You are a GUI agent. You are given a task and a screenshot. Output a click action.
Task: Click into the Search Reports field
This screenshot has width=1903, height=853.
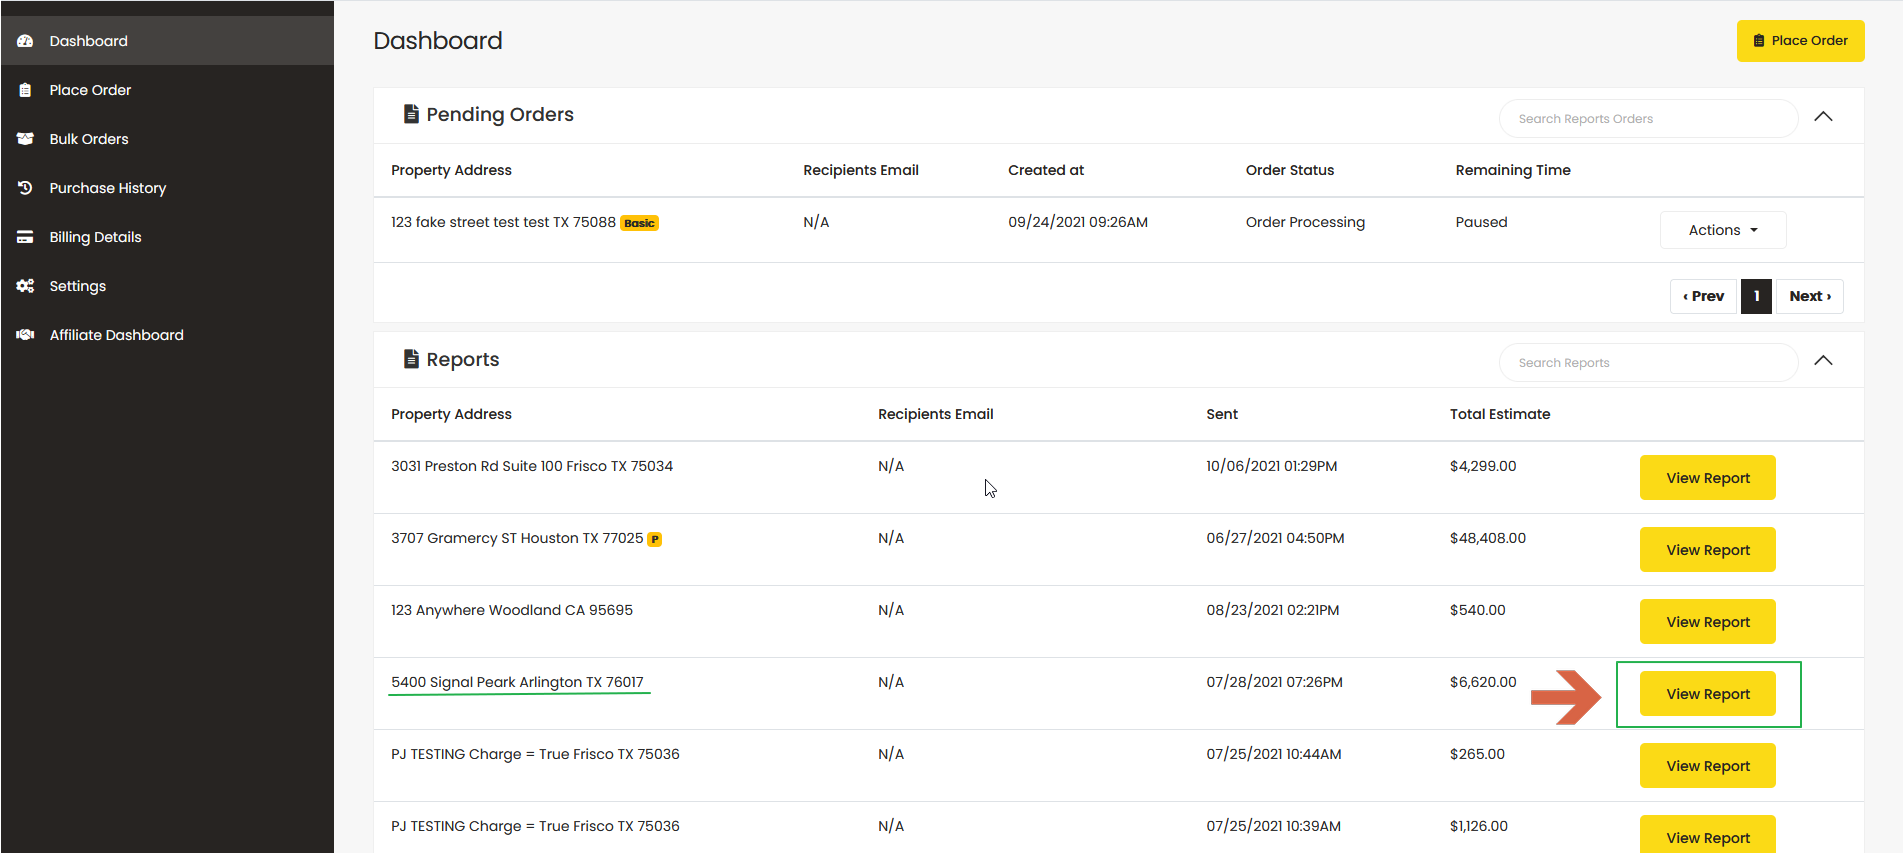(x=1647, y=363)
